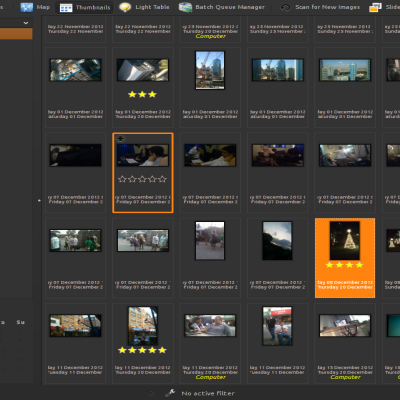The height and width of the screenshot is (400, 400).
Task: Expand the dropdown chevron in the left panel
Action: point(26,23)
